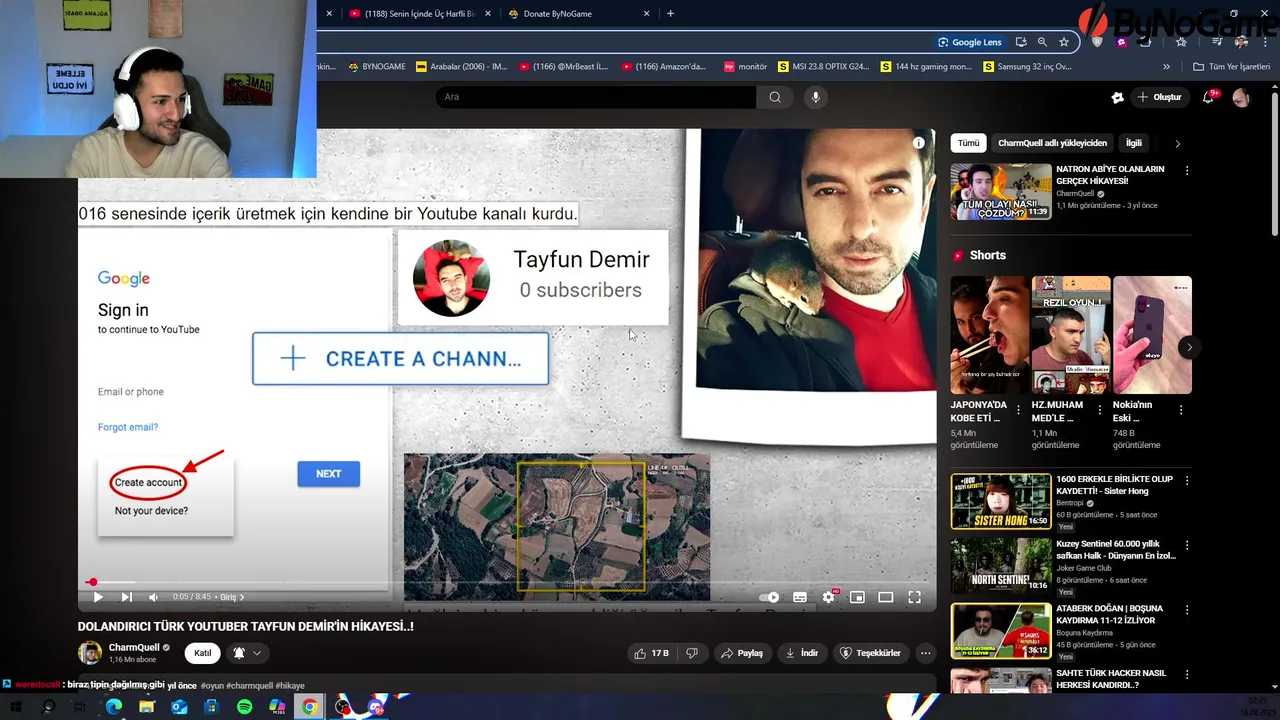Screen dimensions: 1280x720
Task: Open ATABERK DOĞAN video thumbnail
Action: 1000,631
